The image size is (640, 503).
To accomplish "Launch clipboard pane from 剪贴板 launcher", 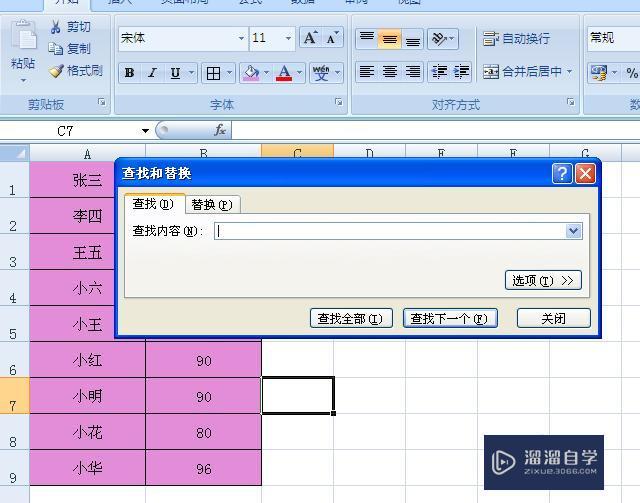I will [x=102, y=102].
